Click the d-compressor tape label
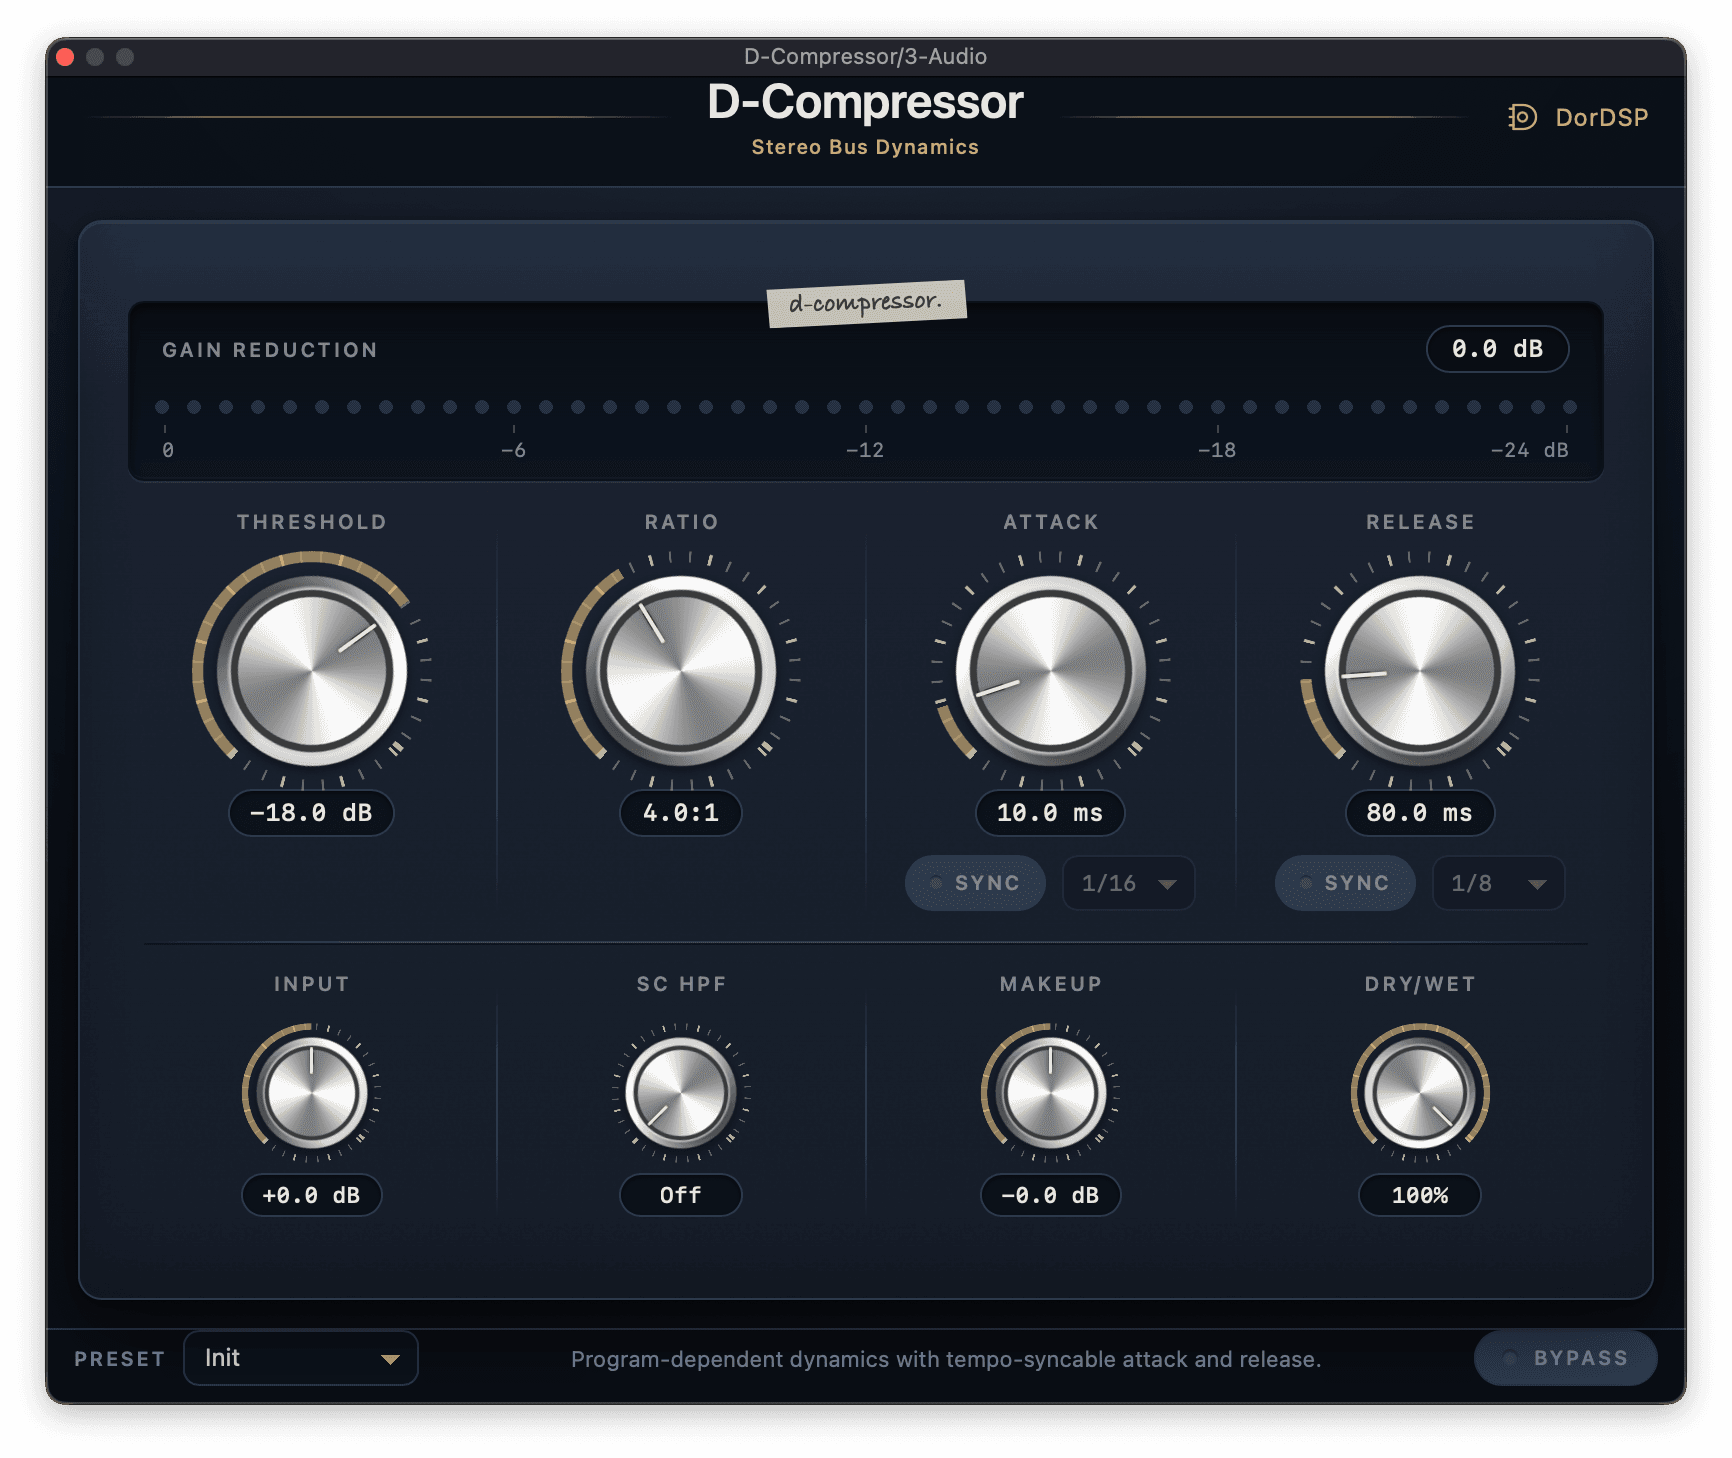This screenshot has width=1732, height=1458. [866, 303]
